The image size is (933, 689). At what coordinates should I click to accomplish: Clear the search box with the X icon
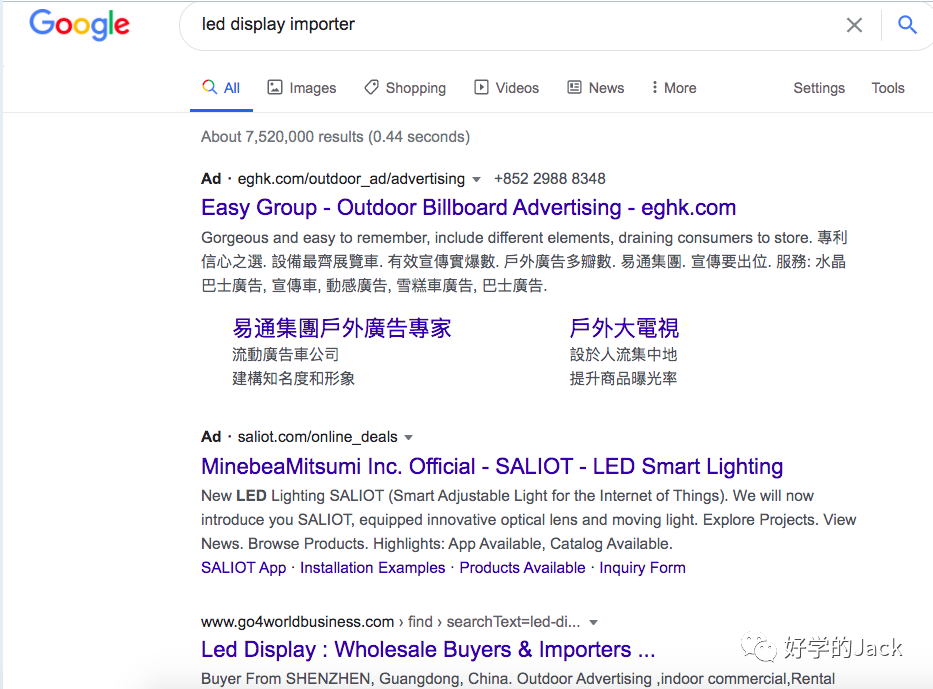coord(854,25)
